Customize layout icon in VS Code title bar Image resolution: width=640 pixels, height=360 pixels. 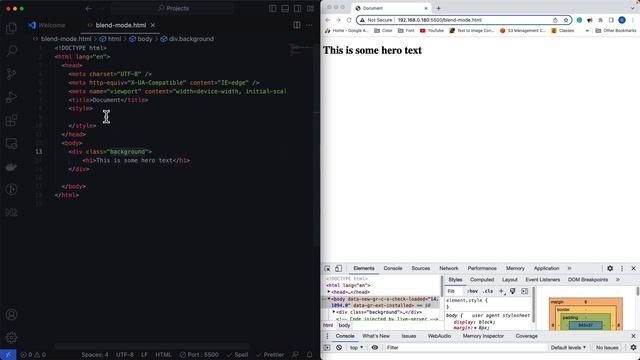pyautogui.click(x=311, y=9)
